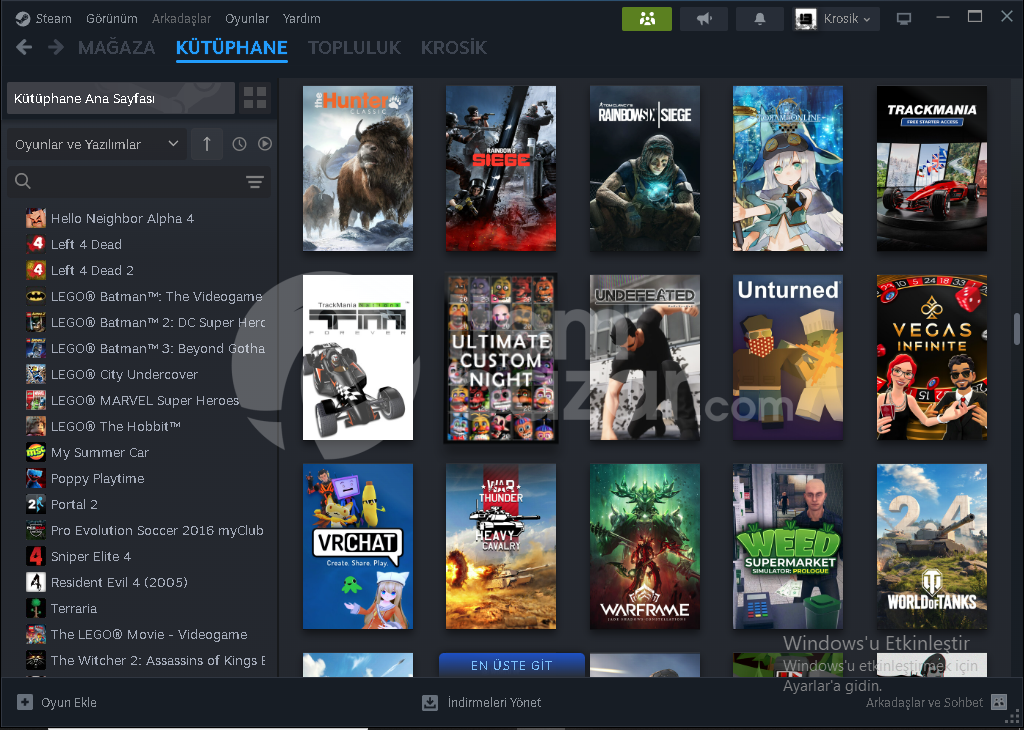Viewport: 1024px width, 730px height.
Task: Open the advanced filter options icon
Action: click(x=255, y=182)
